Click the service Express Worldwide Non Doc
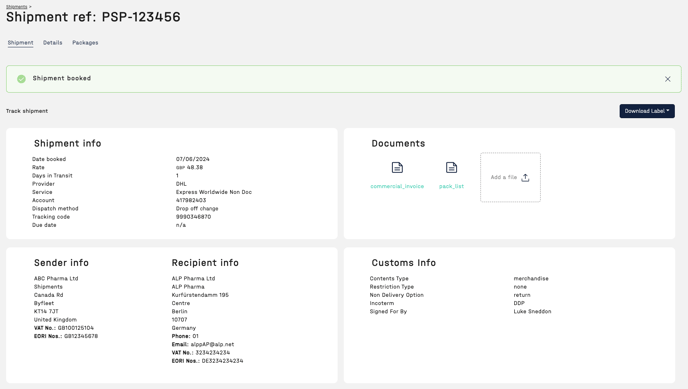Screen dimensions: 688x389 pos(214,192)
